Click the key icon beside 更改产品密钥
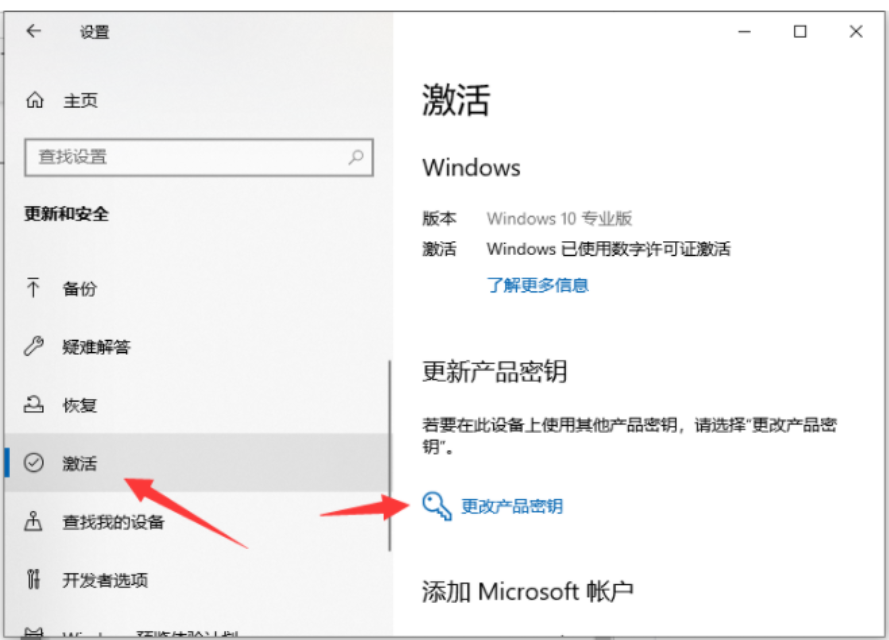Viewport: 889px width, 640px height. pos(437,505)
